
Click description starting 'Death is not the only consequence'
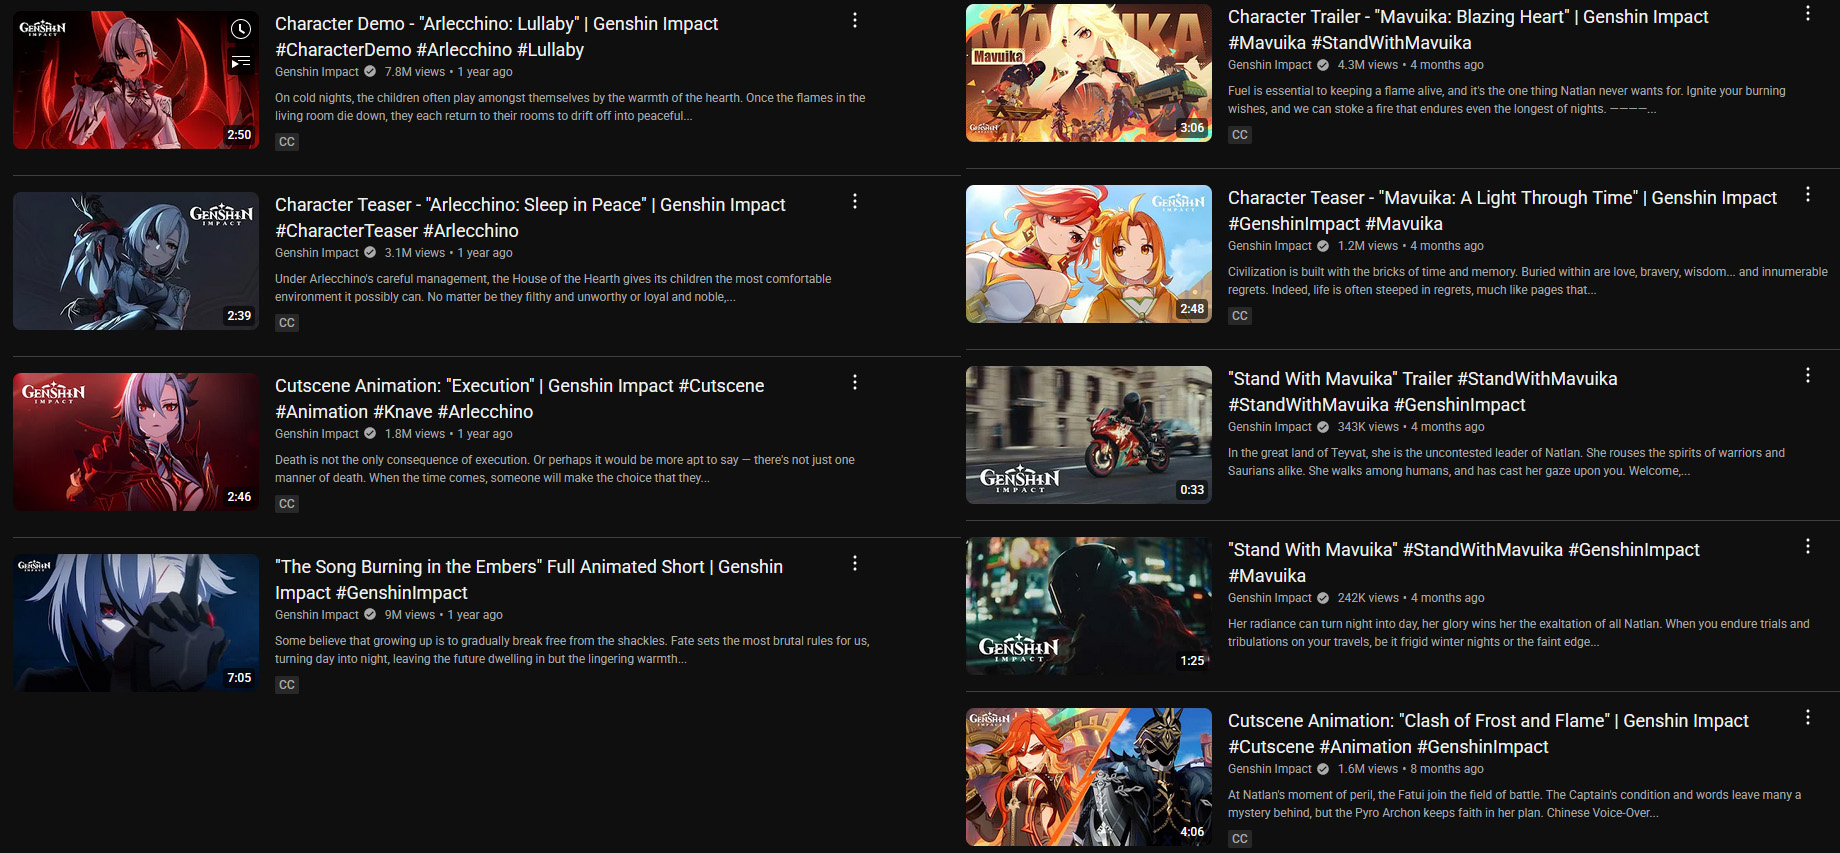pyautogui.click(x=565, y=469)
